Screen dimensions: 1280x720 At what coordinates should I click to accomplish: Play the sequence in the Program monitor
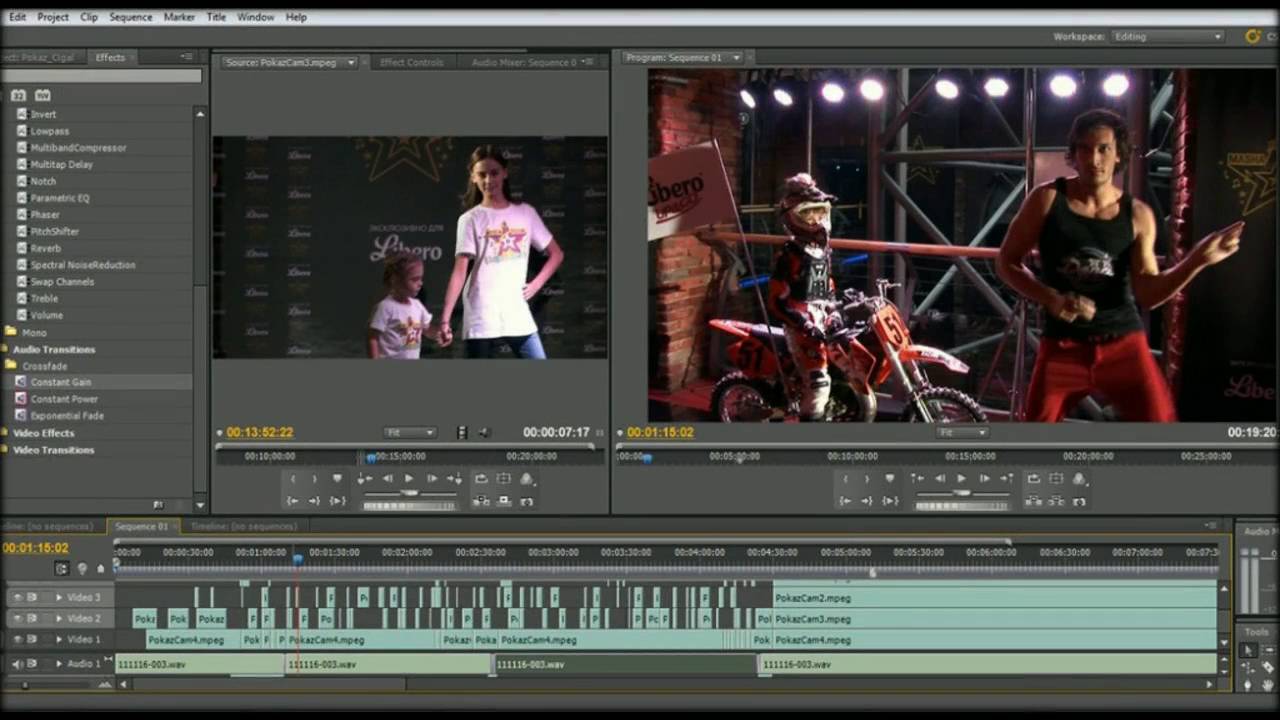pyautogui.click(x=962, y=479)
